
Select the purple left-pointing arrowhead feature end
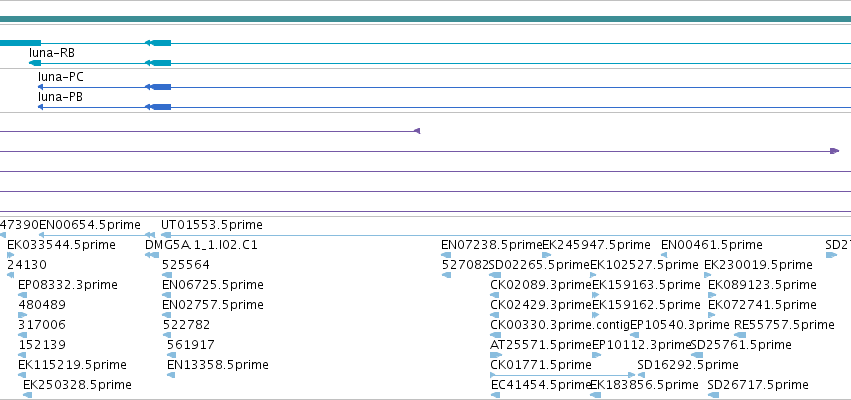coord(417,131)
